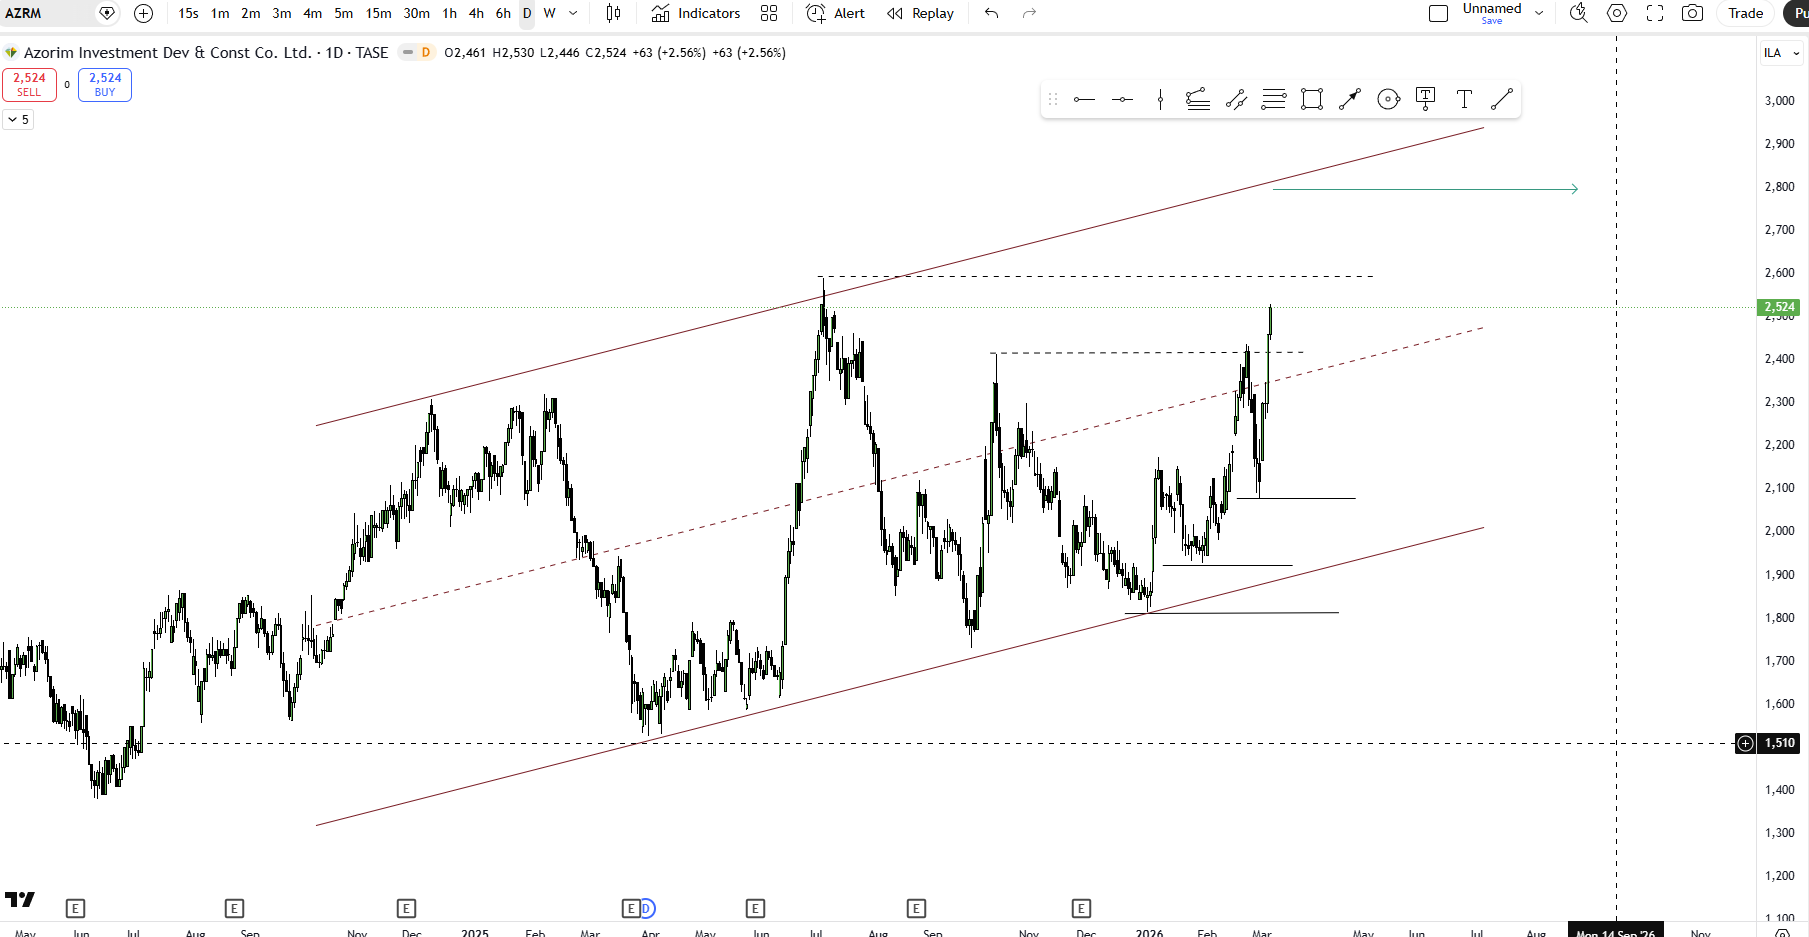Switch to the 4h timeframe
The width and height of the screenshot is (1809, 937).
click(x=476, y=13)
